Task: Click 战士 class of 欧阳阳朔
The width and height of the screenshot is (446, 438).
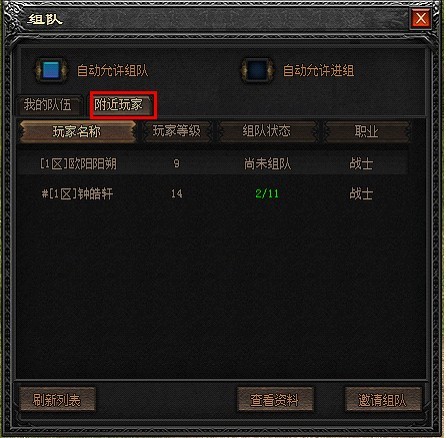Action: pos(361,164)
